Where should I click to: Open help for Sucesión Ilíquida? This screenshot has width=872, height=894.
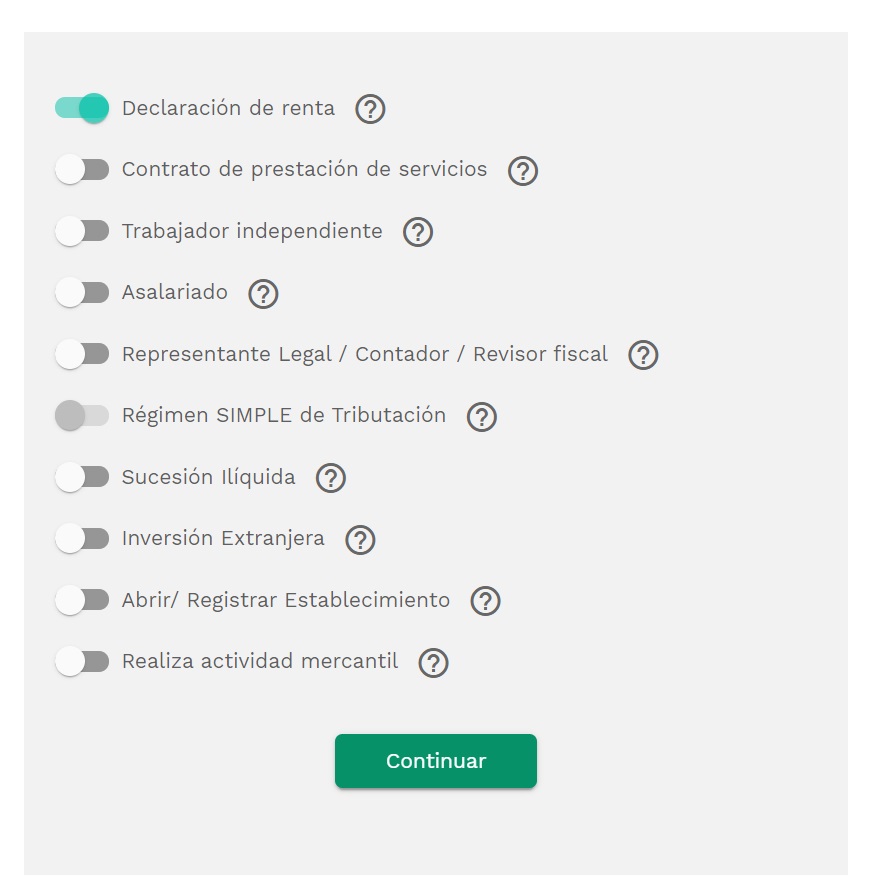click(330, 478)
